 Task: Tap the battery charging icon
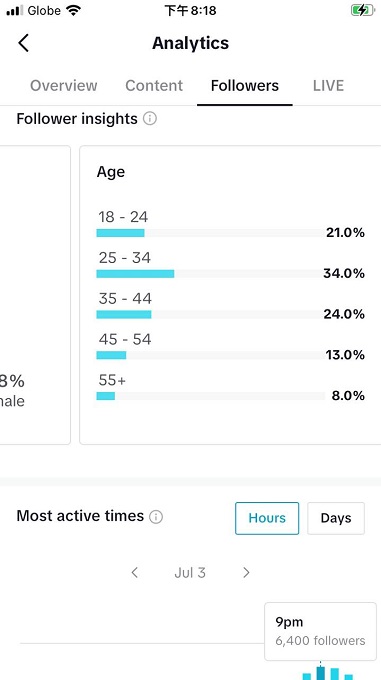click(x=362, y=10)
